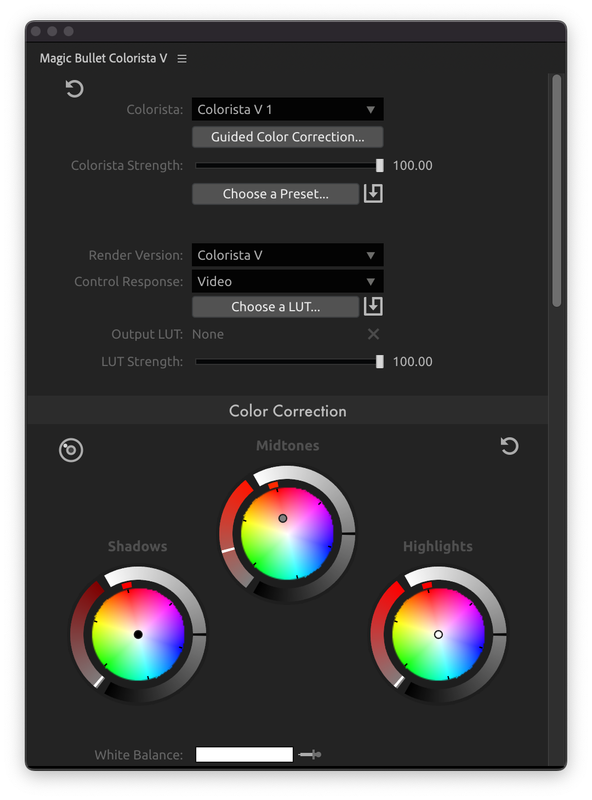The width and height of the screenshot is (592, 800).
Task: Click the Highlights color wheel center point
Action: point(438,634)
